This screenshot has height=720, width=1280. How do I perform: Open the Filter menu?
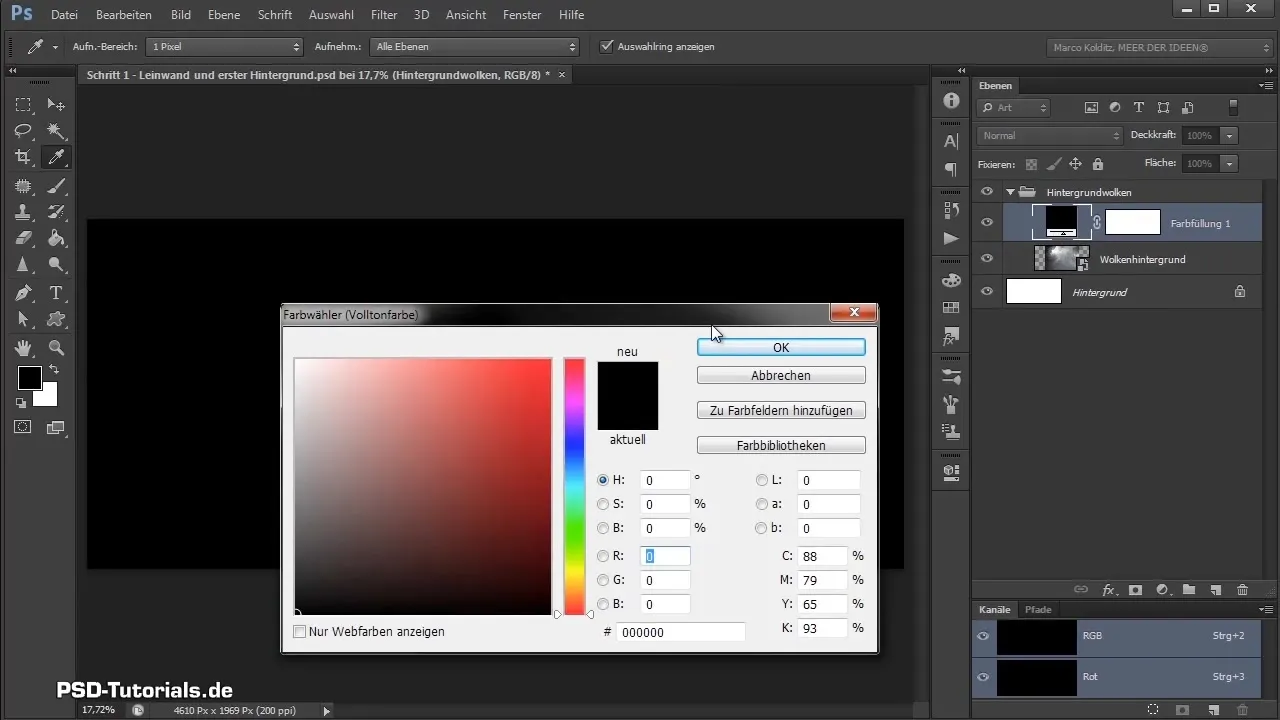click(384, 15)
